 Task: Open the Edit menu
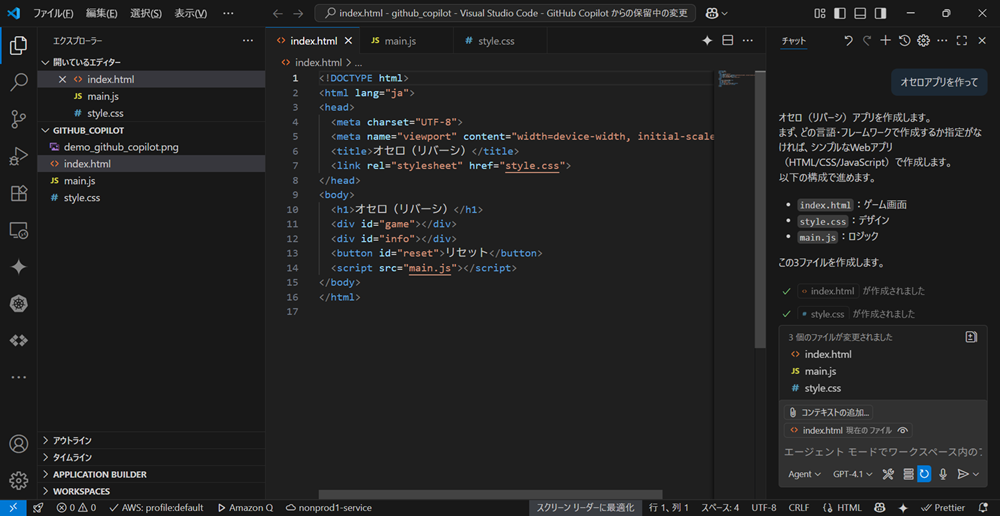[x=101, y=13]
